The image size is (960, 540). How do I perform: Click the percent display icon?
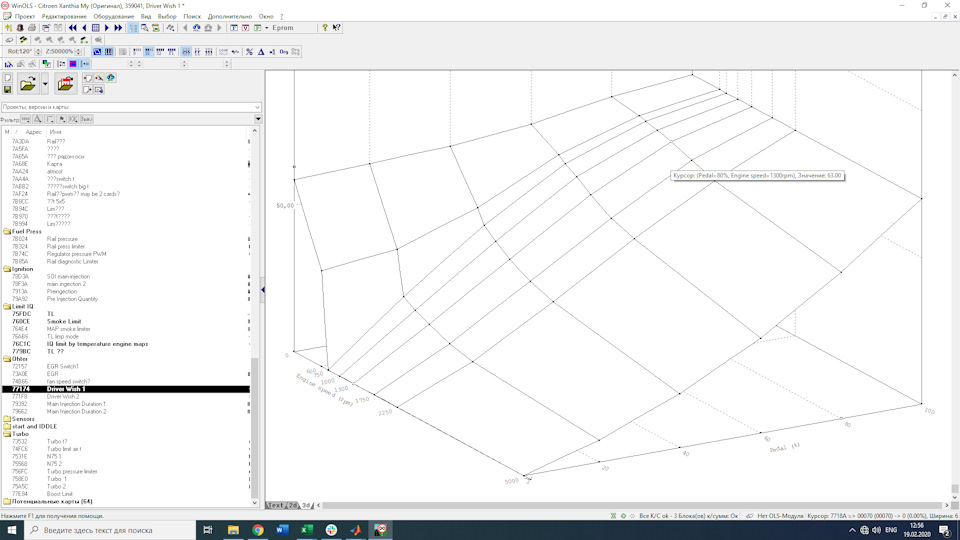coord(249,52)
